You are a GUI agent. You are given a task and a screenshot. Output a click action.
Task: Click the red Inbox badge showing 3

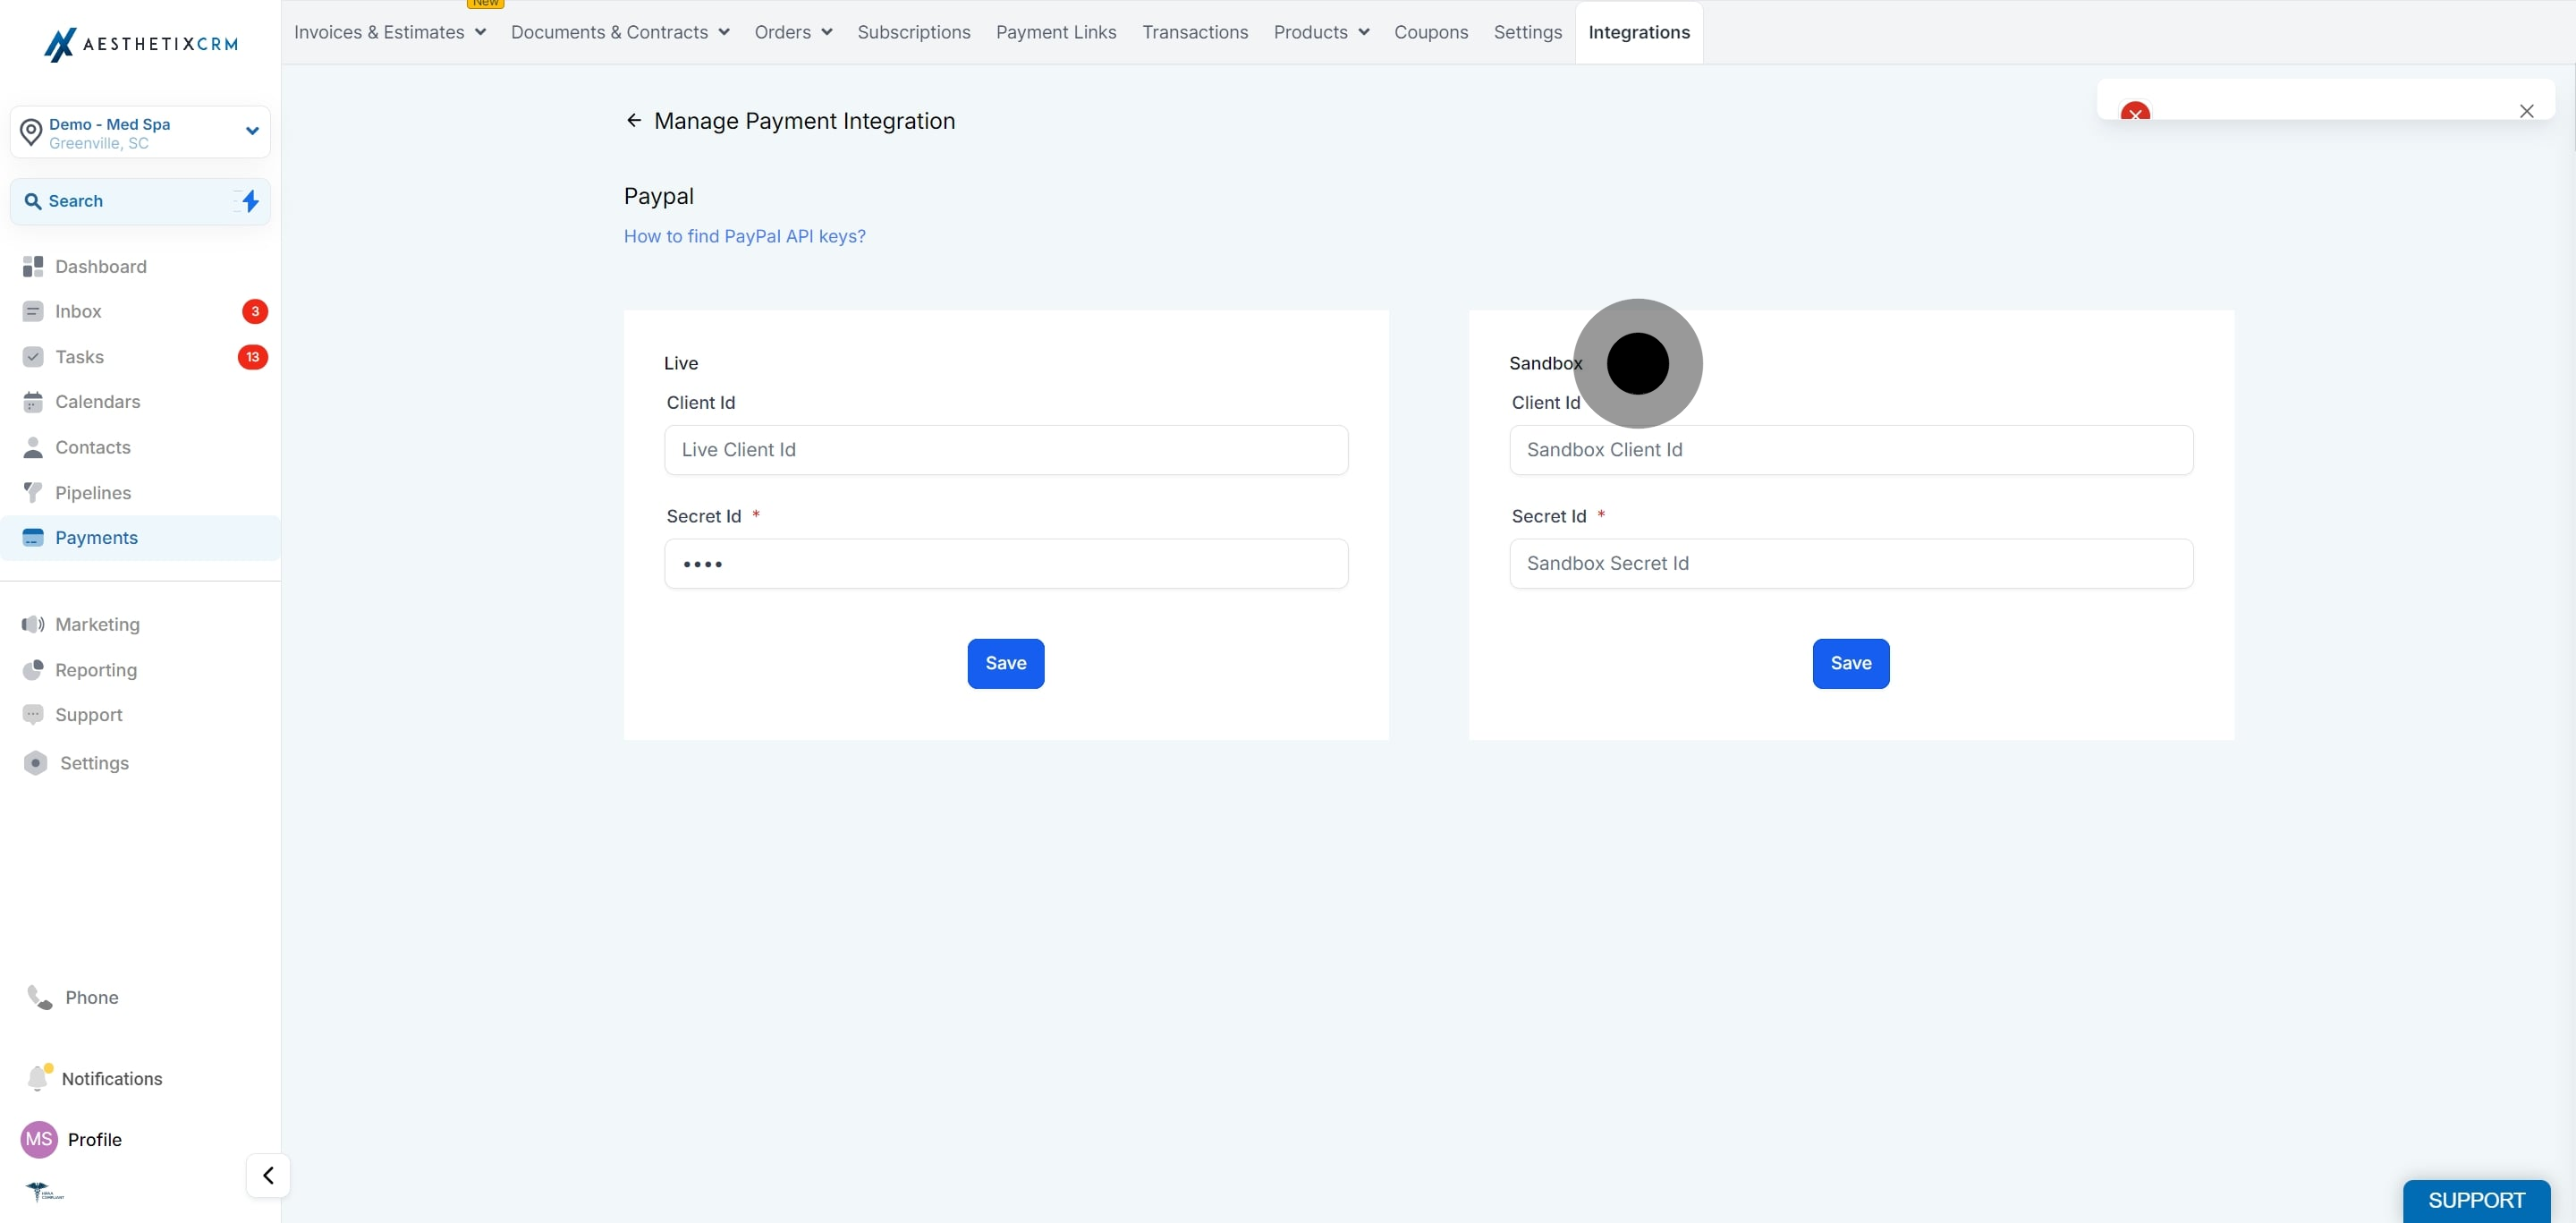point(255,311)
